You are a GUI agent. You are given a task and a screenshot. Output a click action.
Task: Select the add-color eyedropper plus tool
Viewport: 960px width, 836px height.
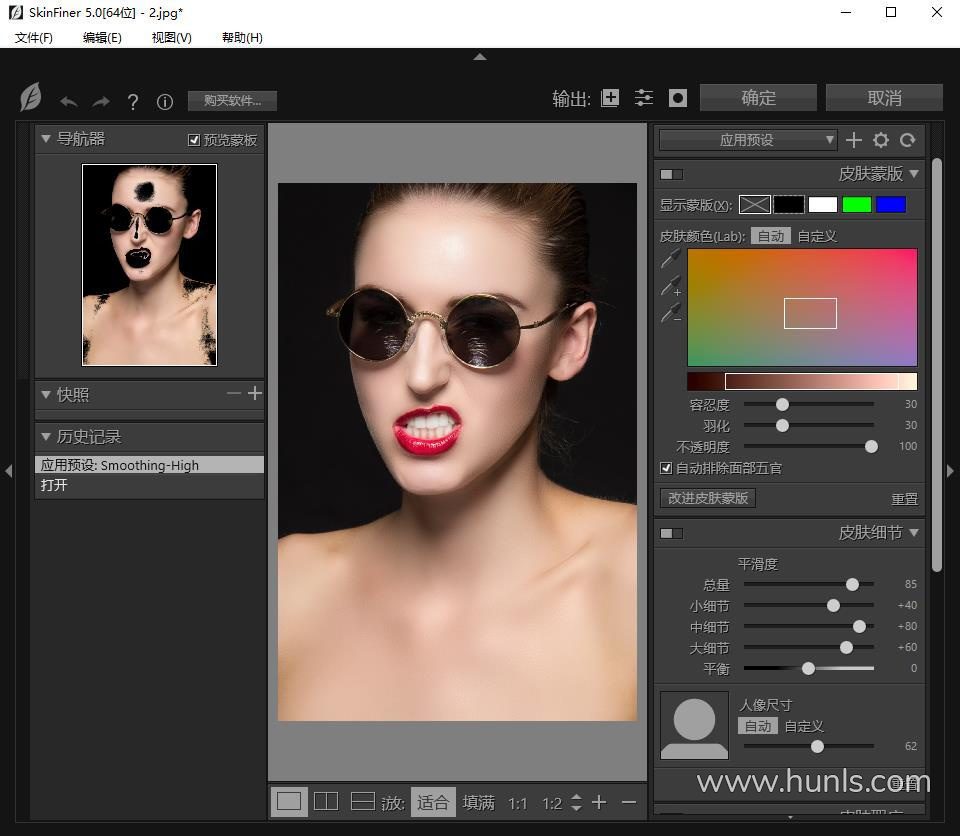pyautogui.click(x=671, y=286)
